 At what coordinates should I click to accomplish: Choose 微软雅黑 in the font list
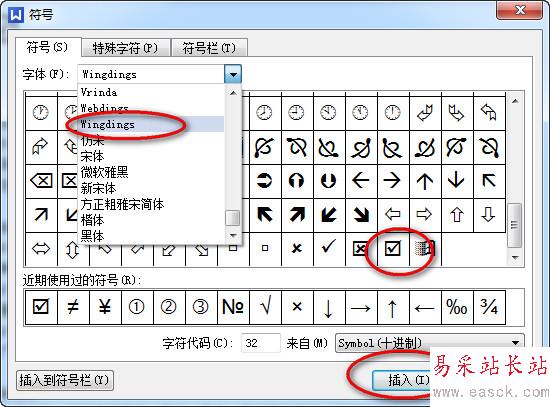click(151, 172)
